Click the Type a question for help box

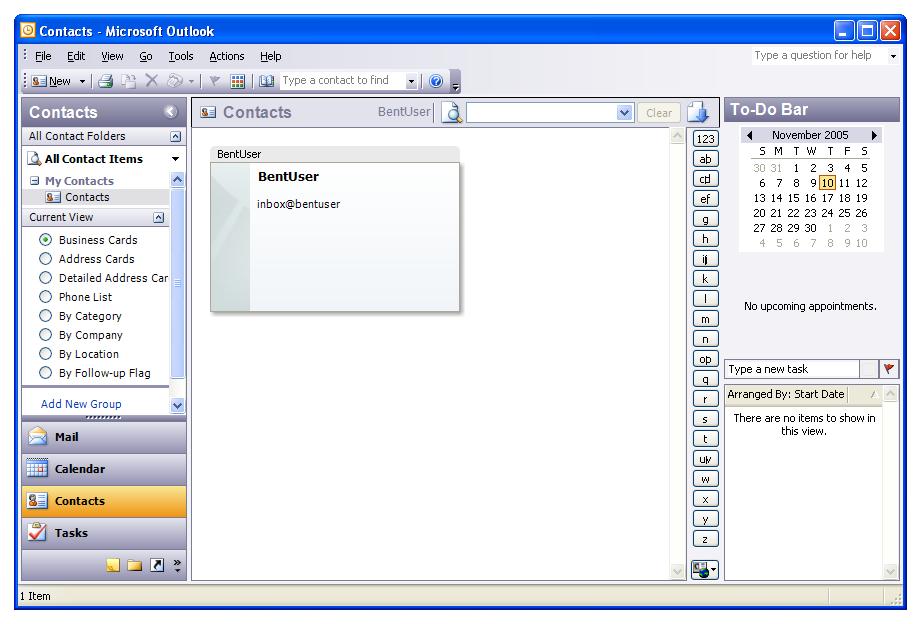(x=820, y=56)
